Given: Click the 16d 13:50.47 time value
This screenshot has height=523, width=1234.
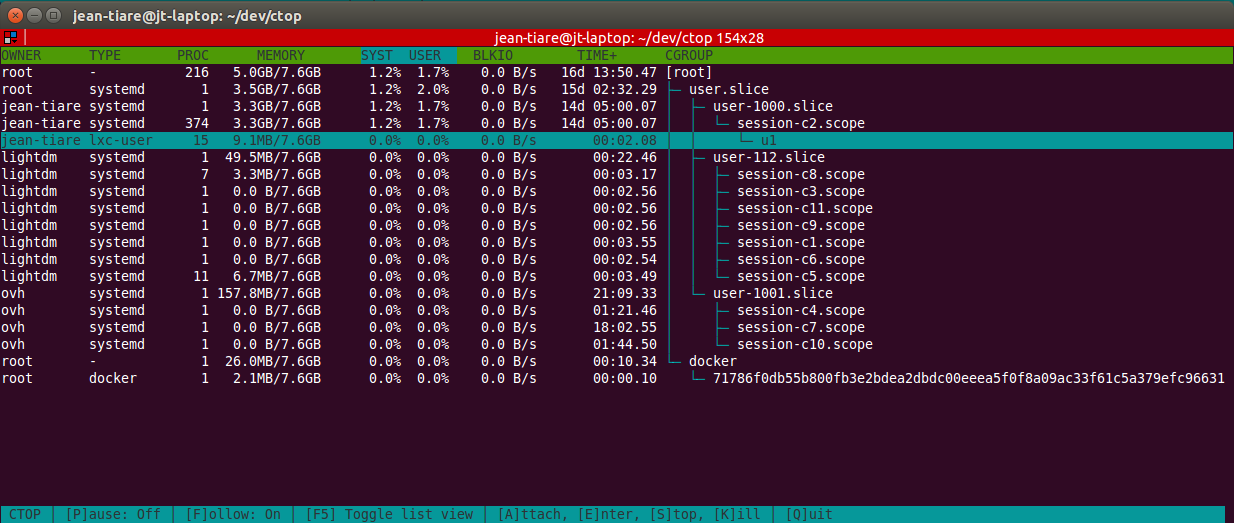Looking at the screenshot, I should click(609, 72).
